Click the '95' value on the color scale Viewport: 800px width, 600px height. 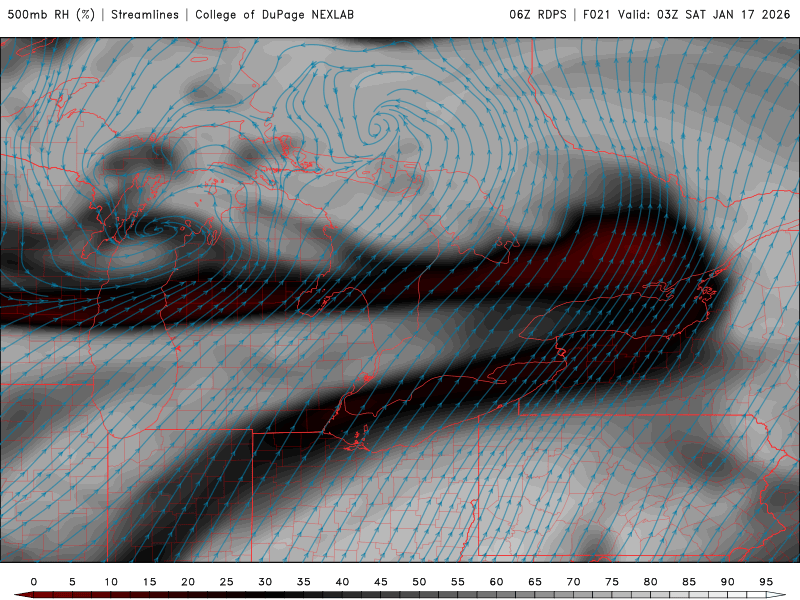click(766, 582)
